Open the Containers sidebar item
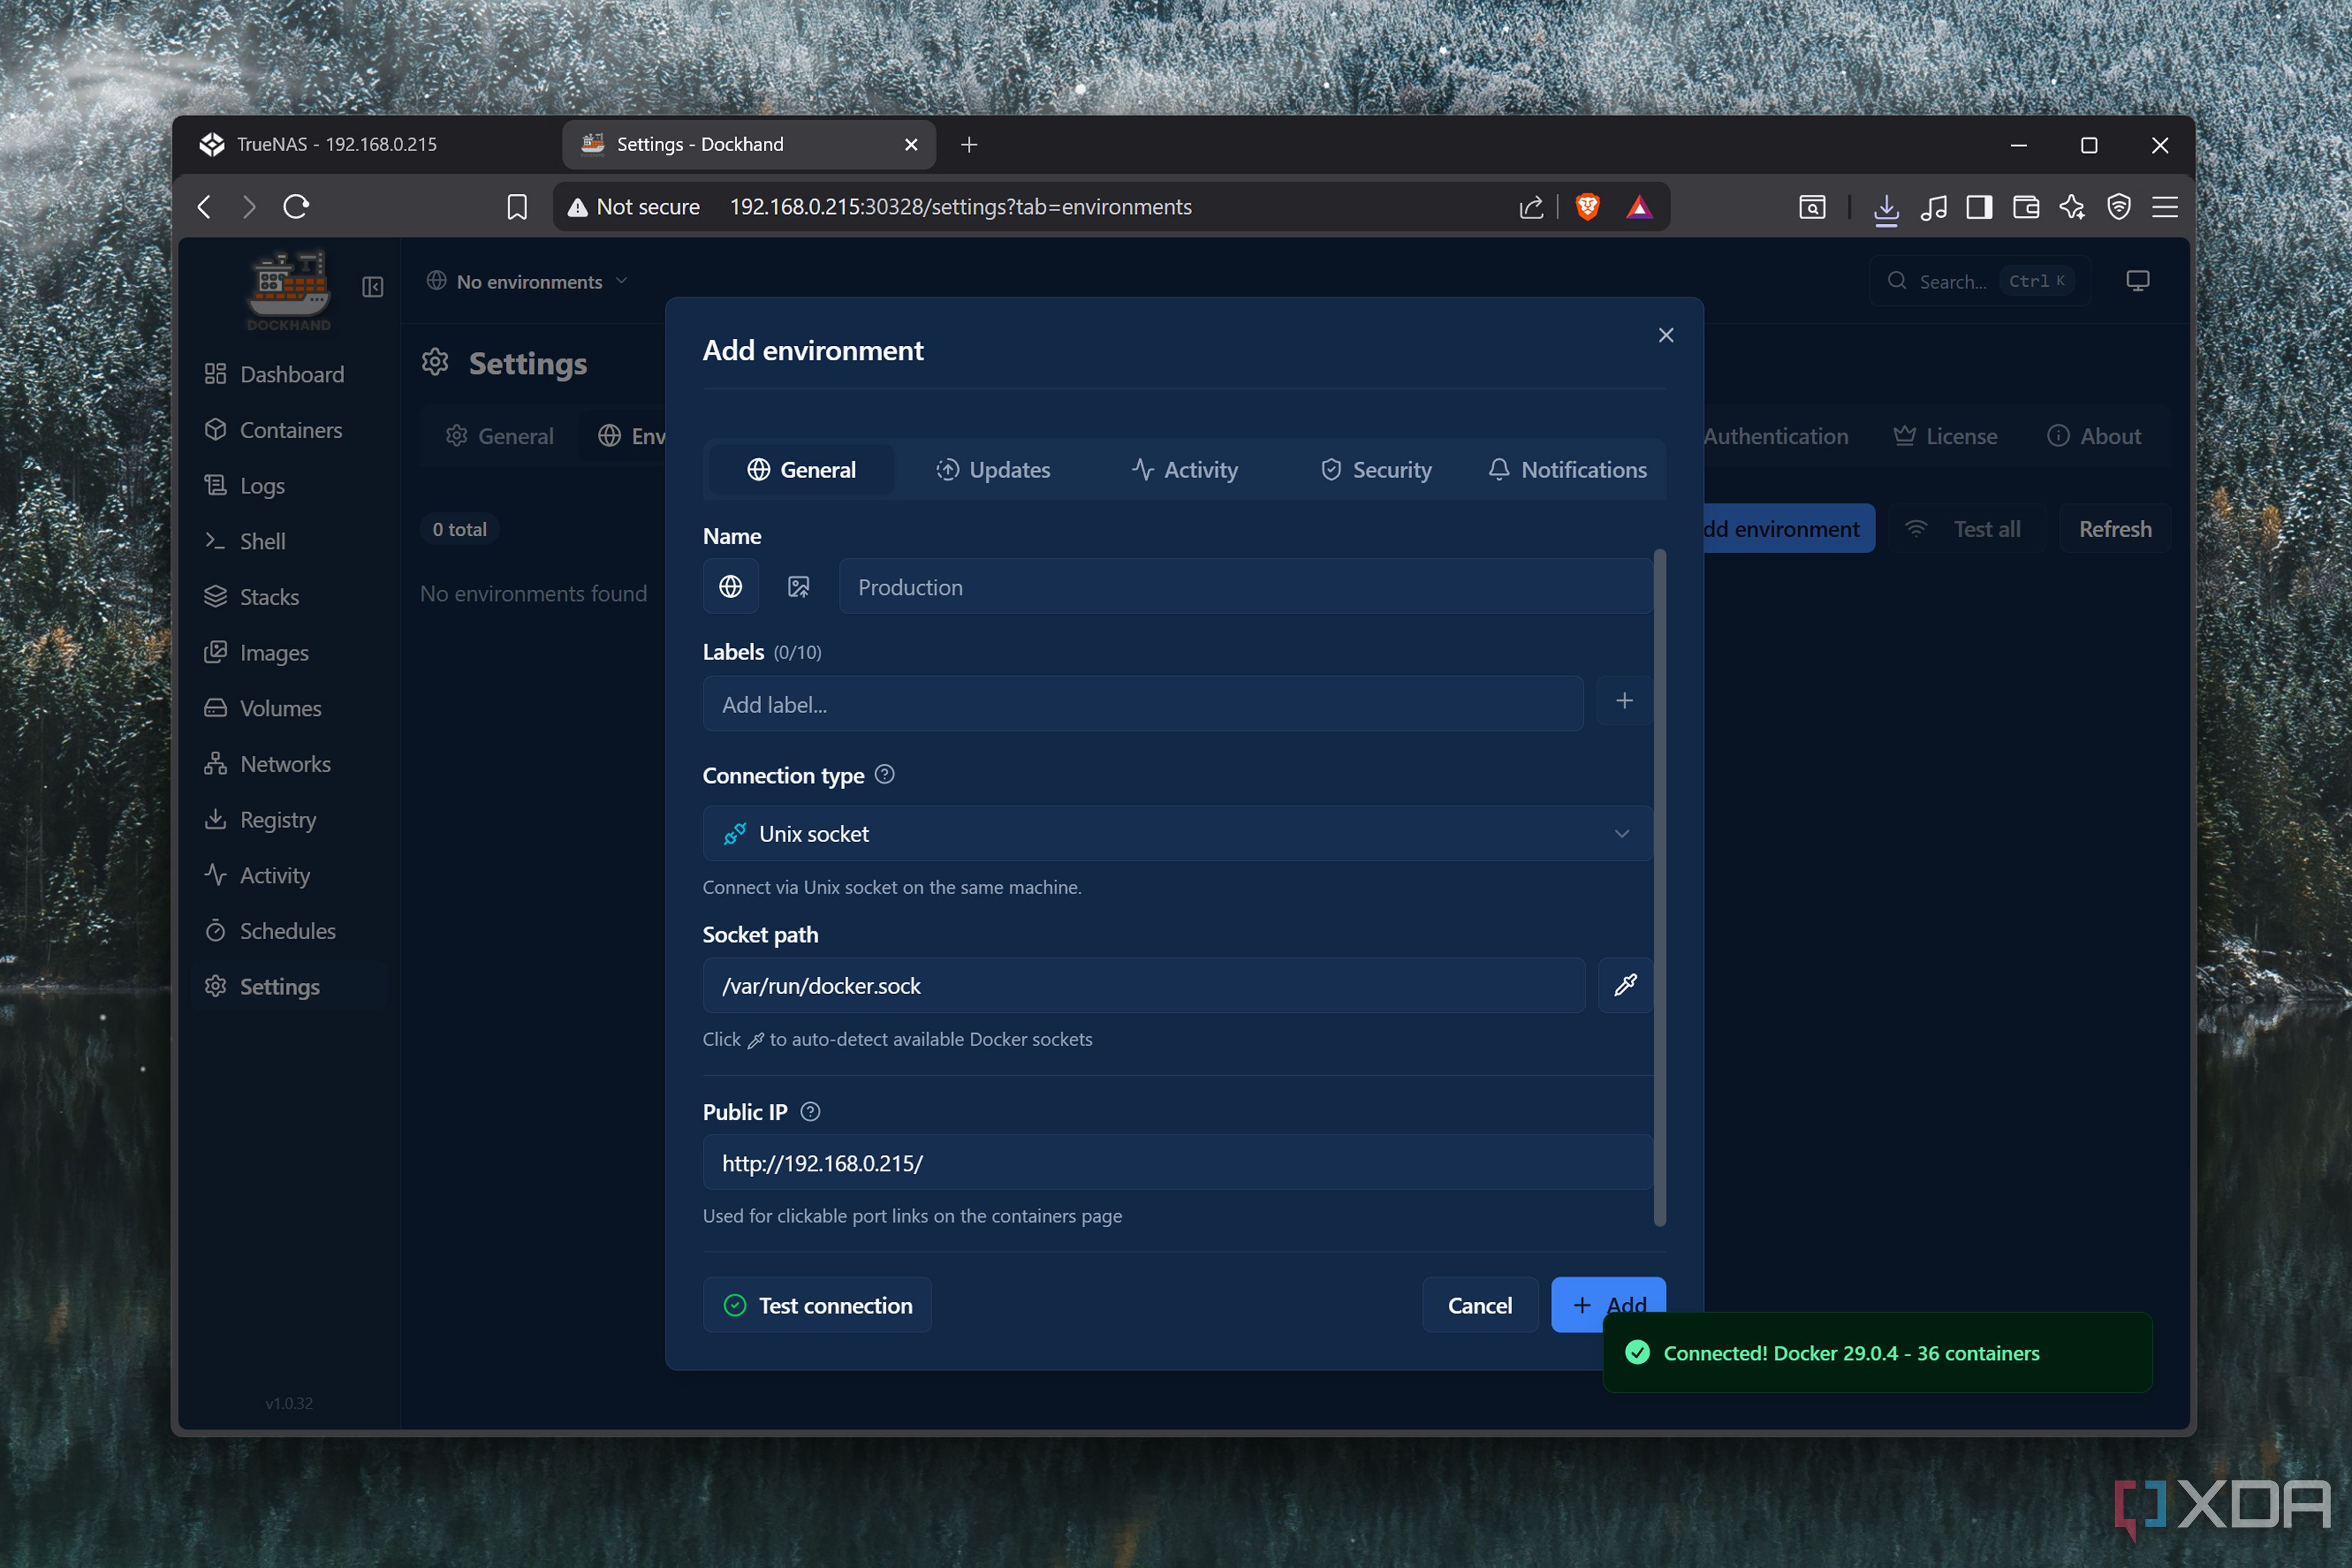This screenshot has height=1568, width=2352. pos(273,430)
